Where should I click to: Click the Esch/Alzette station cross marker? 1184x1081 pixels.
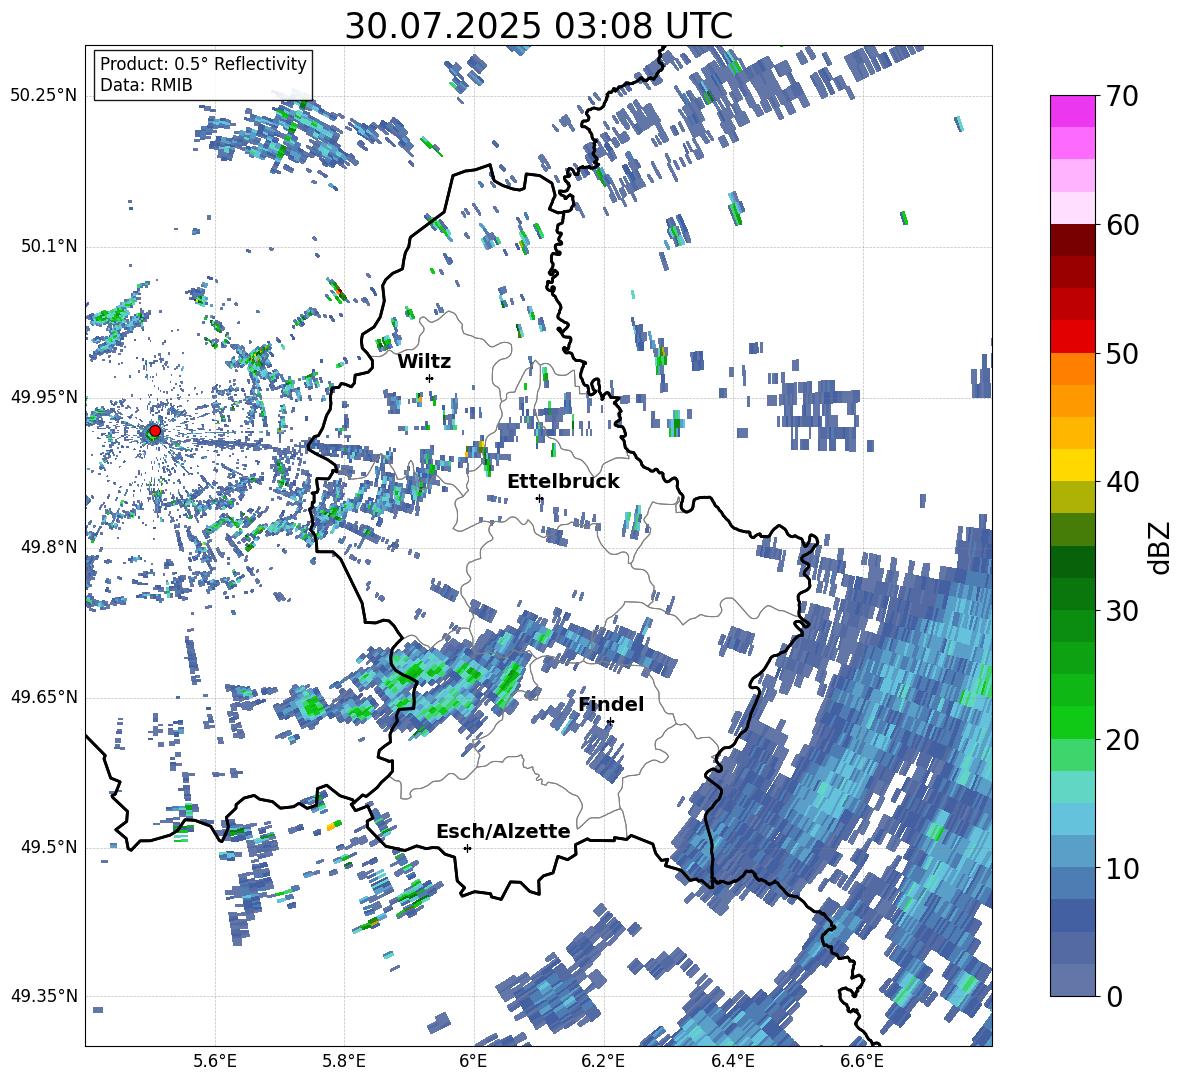click(x=467, y=848)
